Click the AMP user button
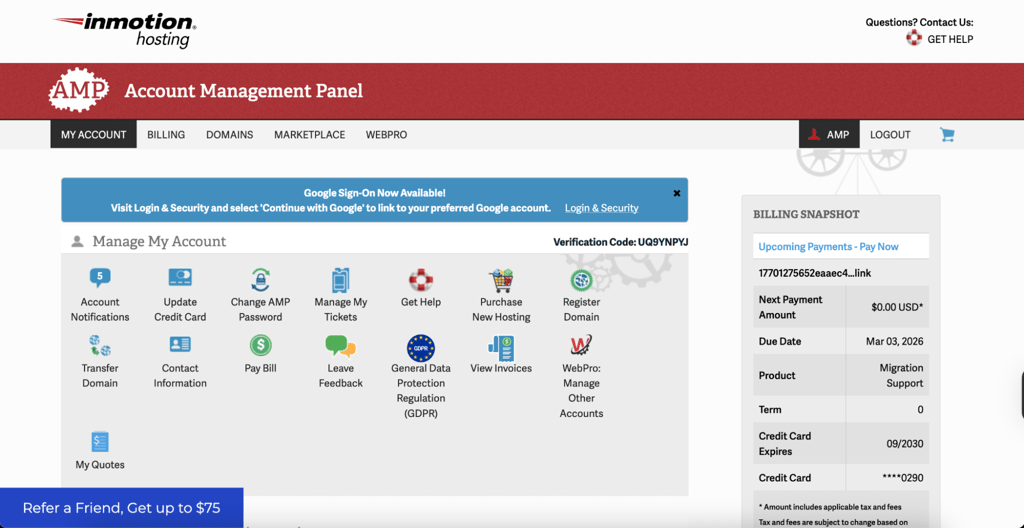Image resolution: width=1024 pixels, height=528 pixels. pos(829,135)
